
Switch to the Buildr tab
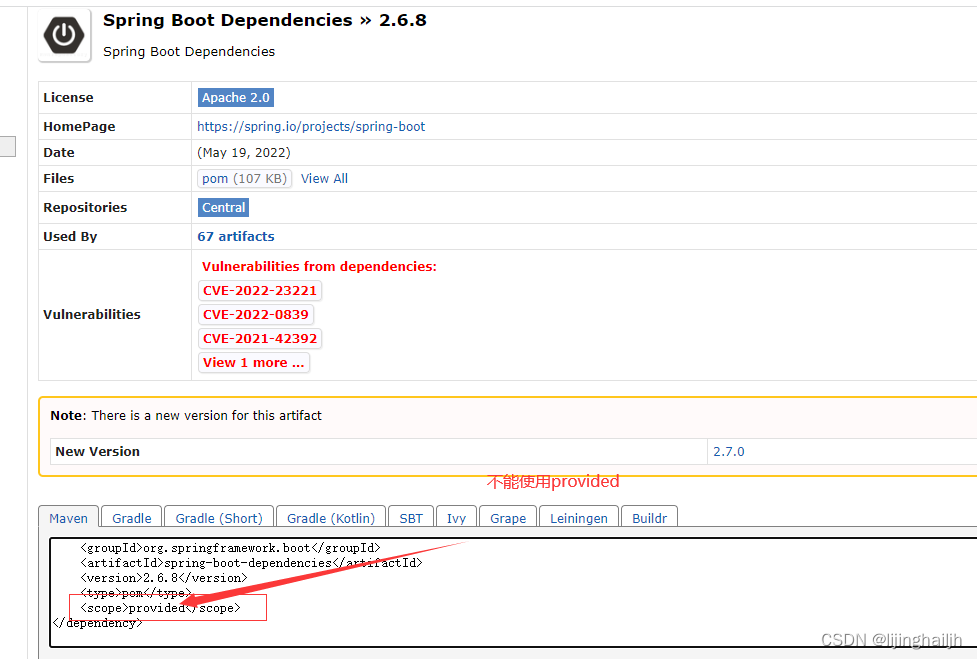click(x=649, y=518)
